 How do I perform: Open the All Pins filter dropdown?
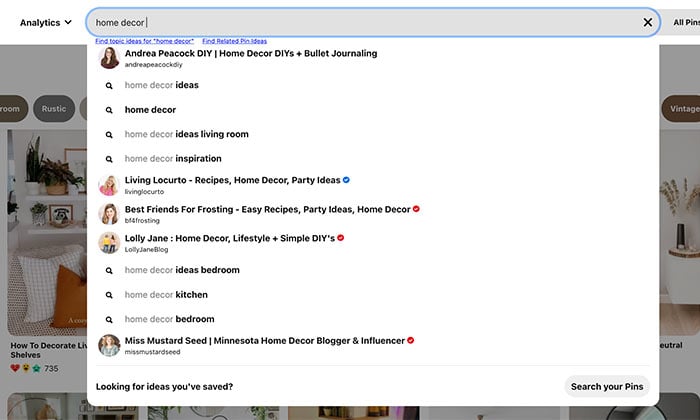(687, 22)
